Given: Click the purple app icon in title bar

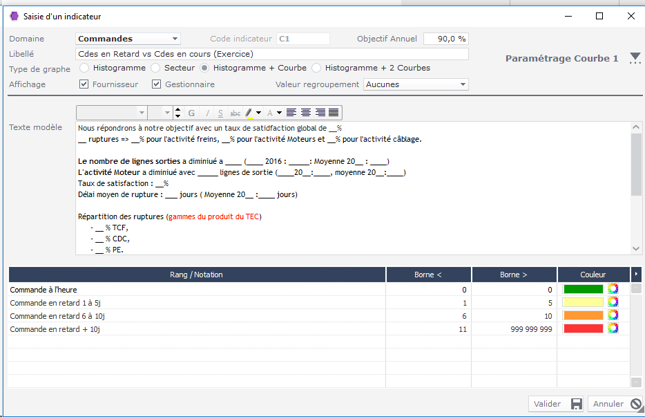Looking at the screenshot, I should tap(14, 16).
